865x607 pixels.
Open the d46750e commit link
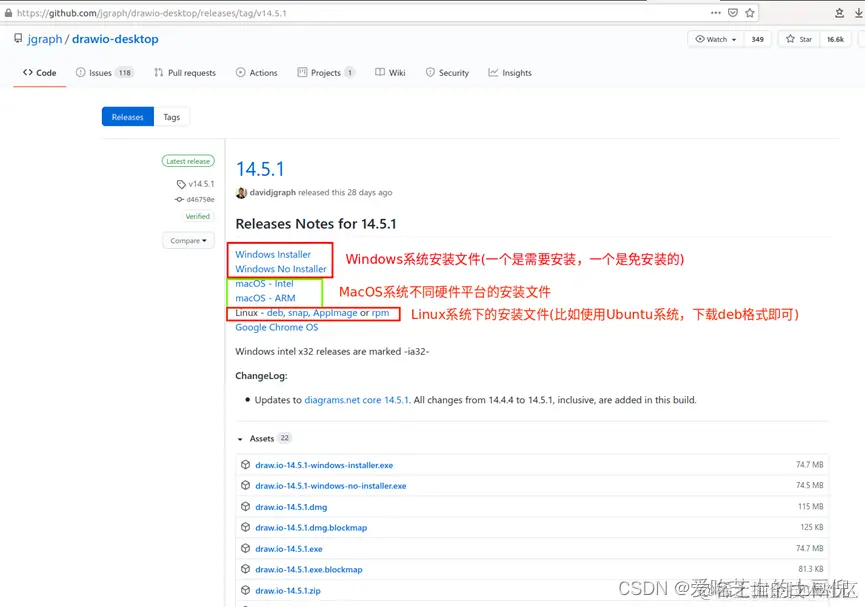tap(200, 200)
